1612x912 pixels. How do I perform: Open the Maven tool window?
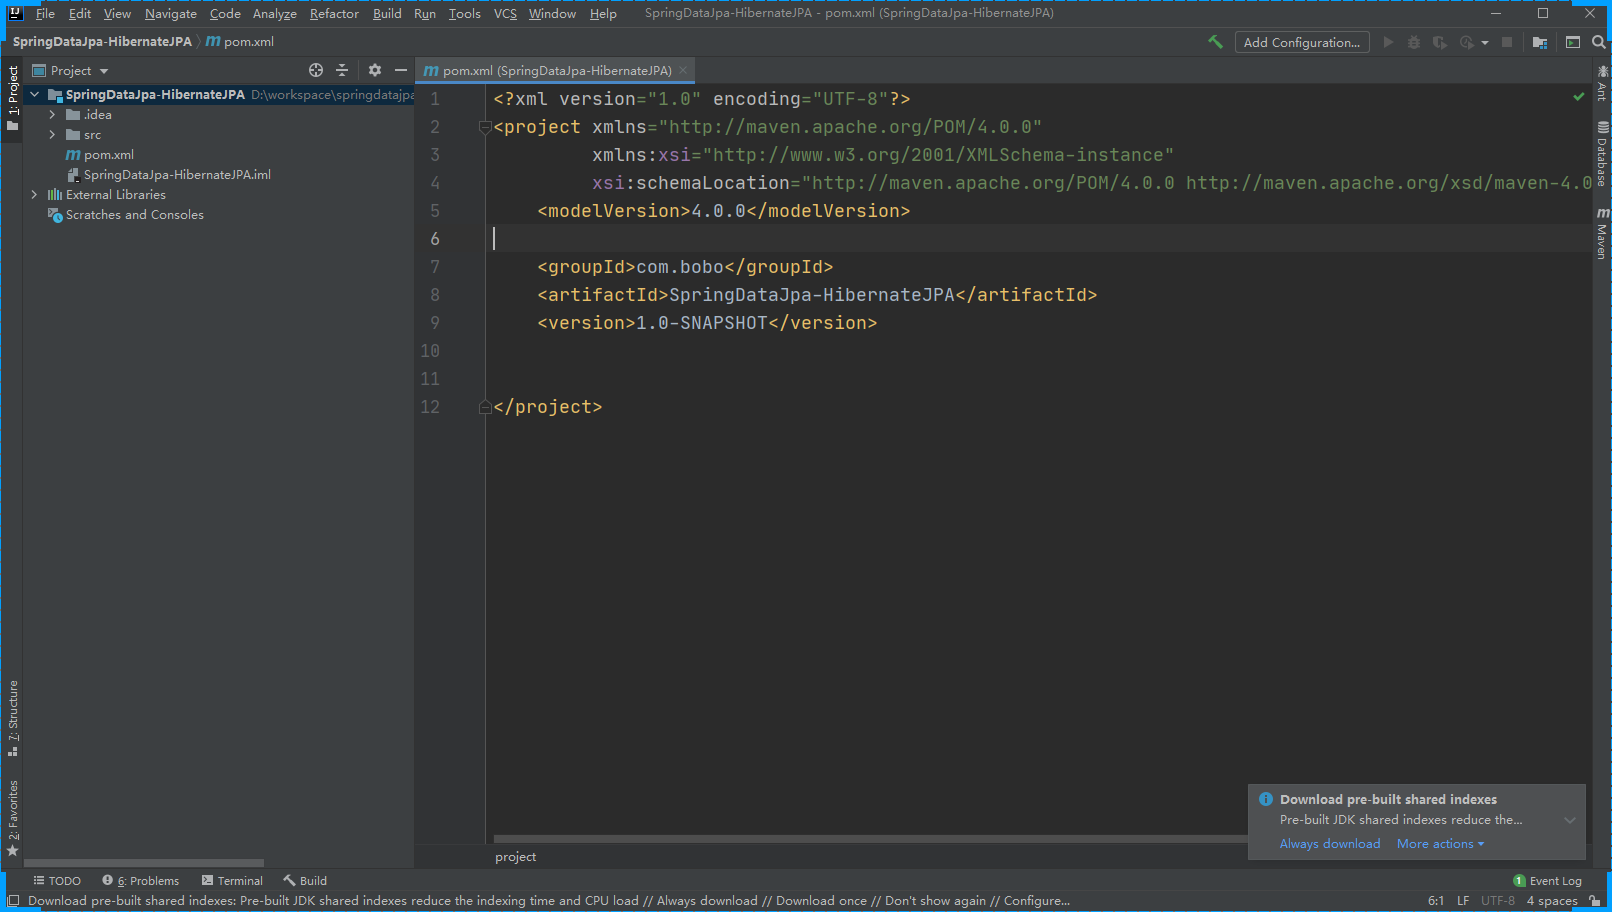(x=1602, y=233)
